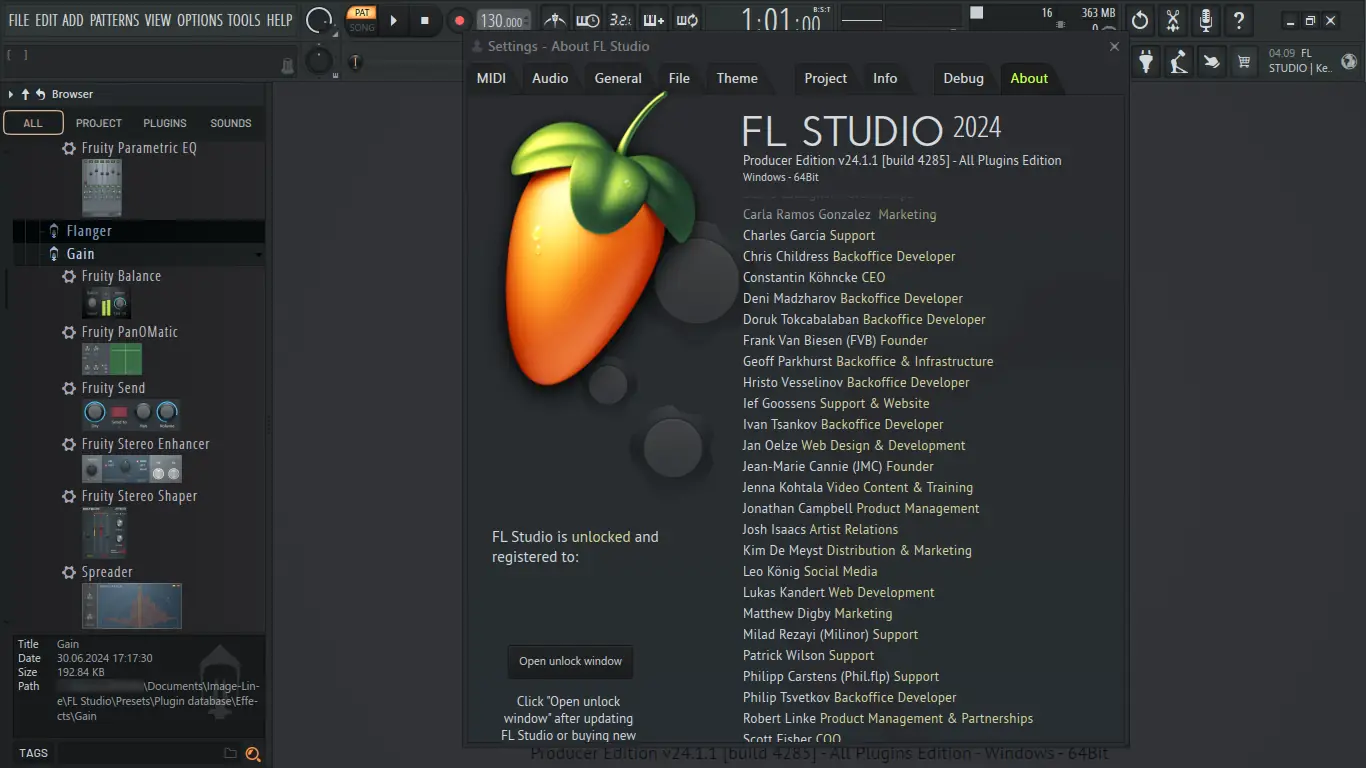Click the tempo field showing 130.000
Screen dimensions: 1366x768
point(502,21)
